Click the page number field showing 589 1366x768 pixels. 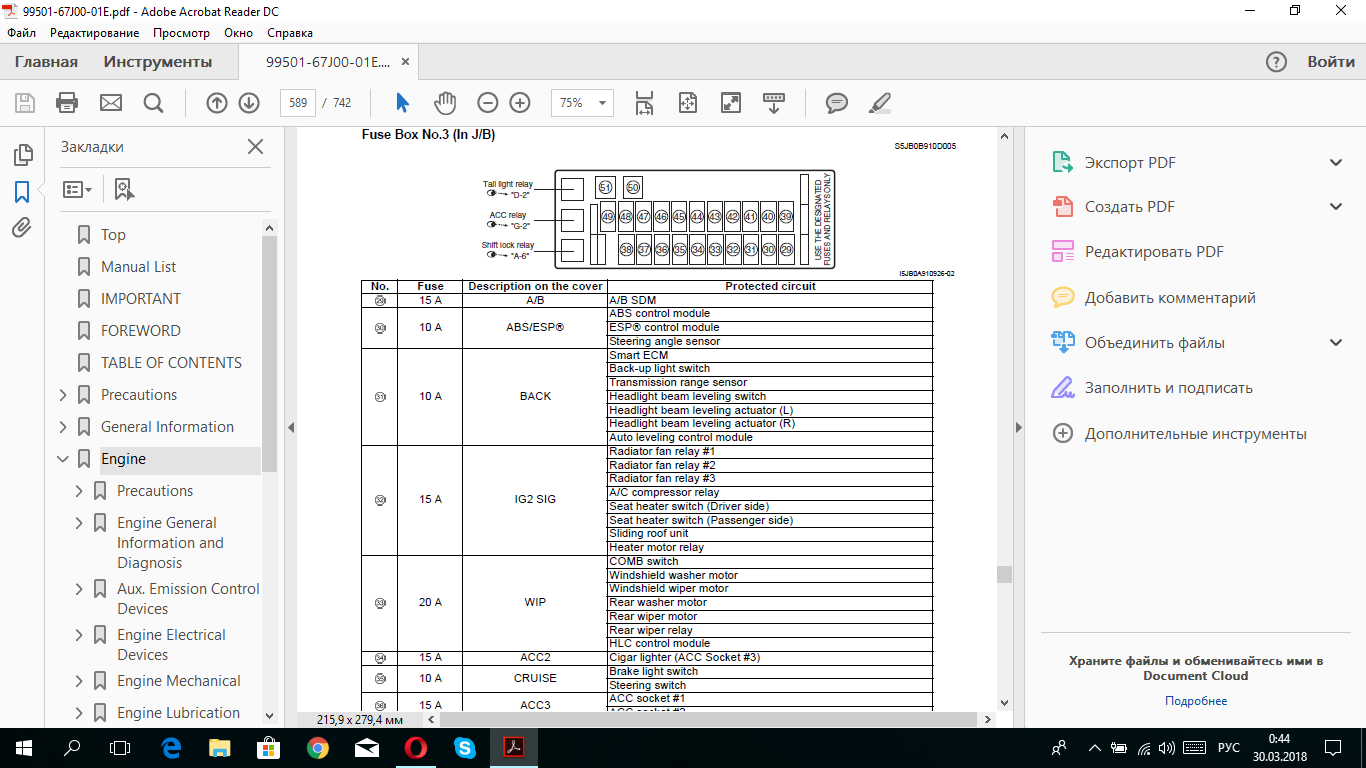(x=298, y=103)
